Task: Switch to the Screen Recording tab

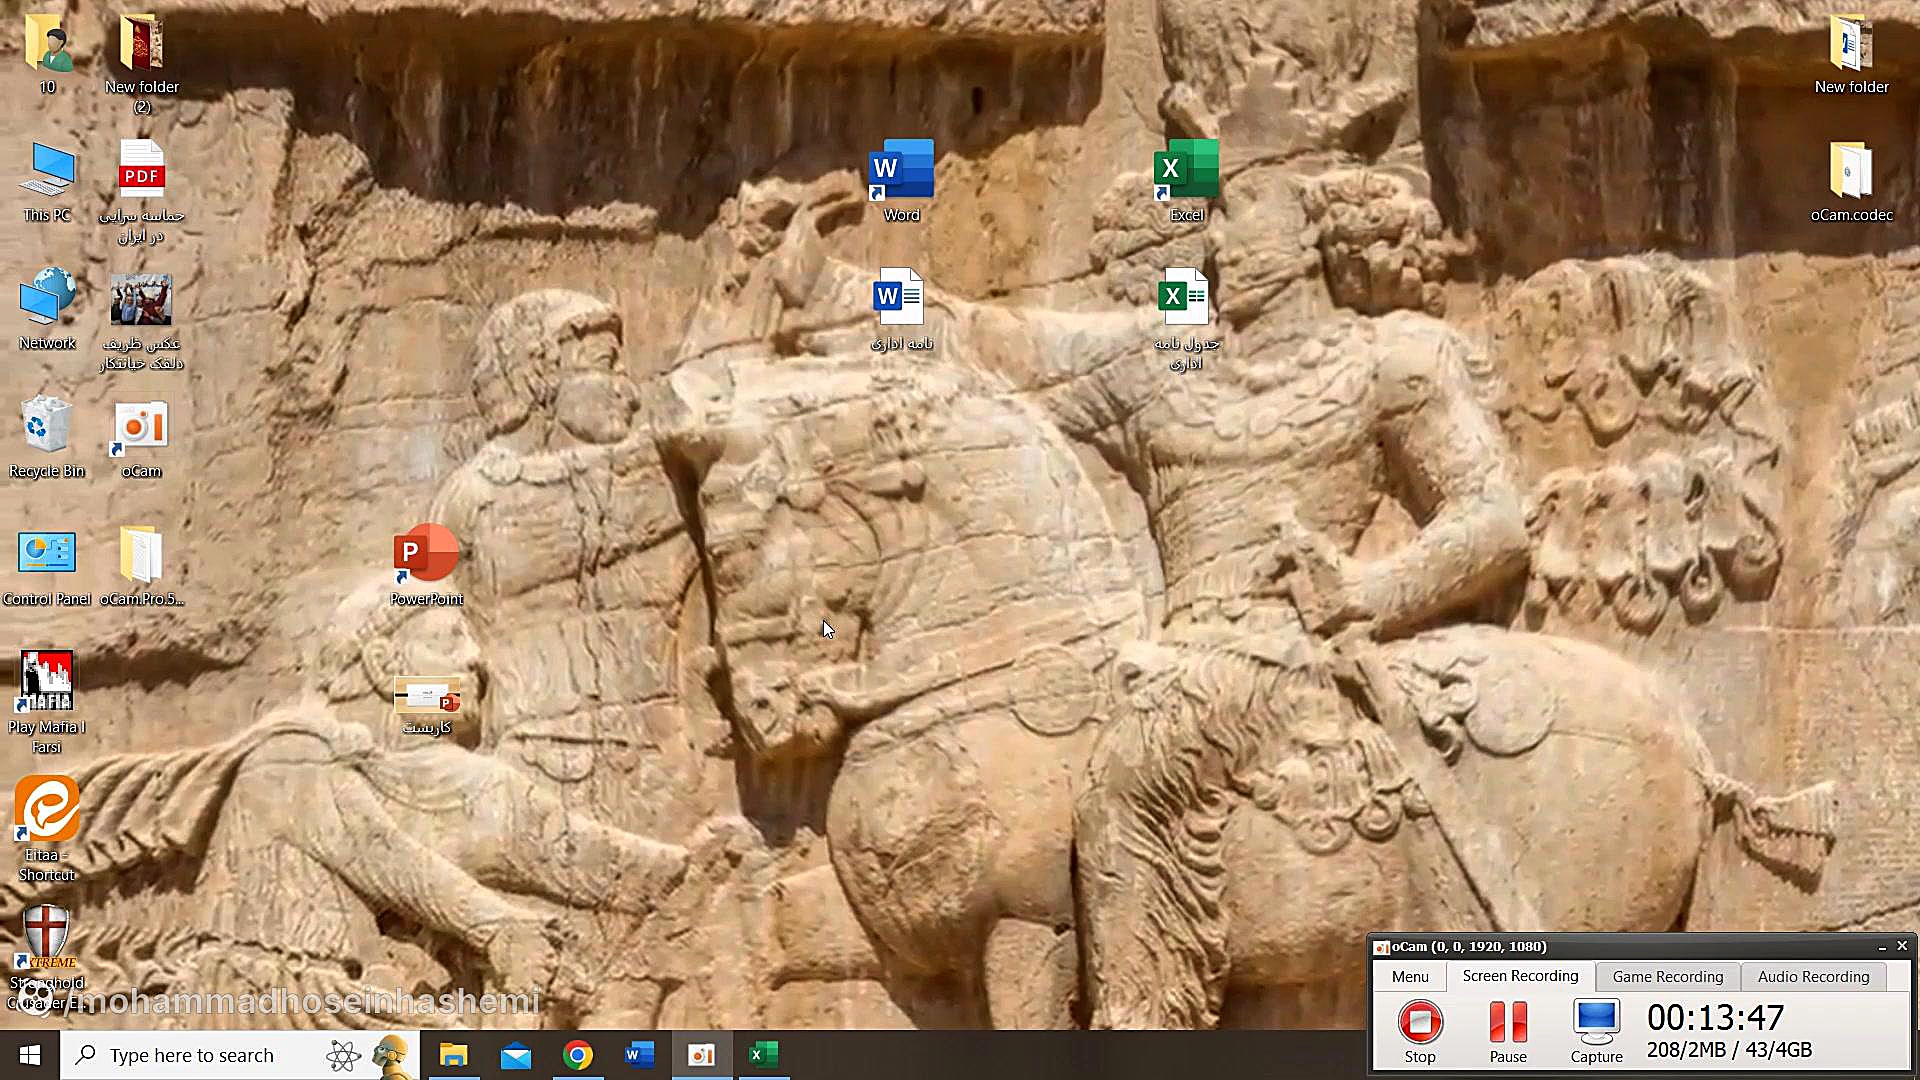Action: 1520,976
